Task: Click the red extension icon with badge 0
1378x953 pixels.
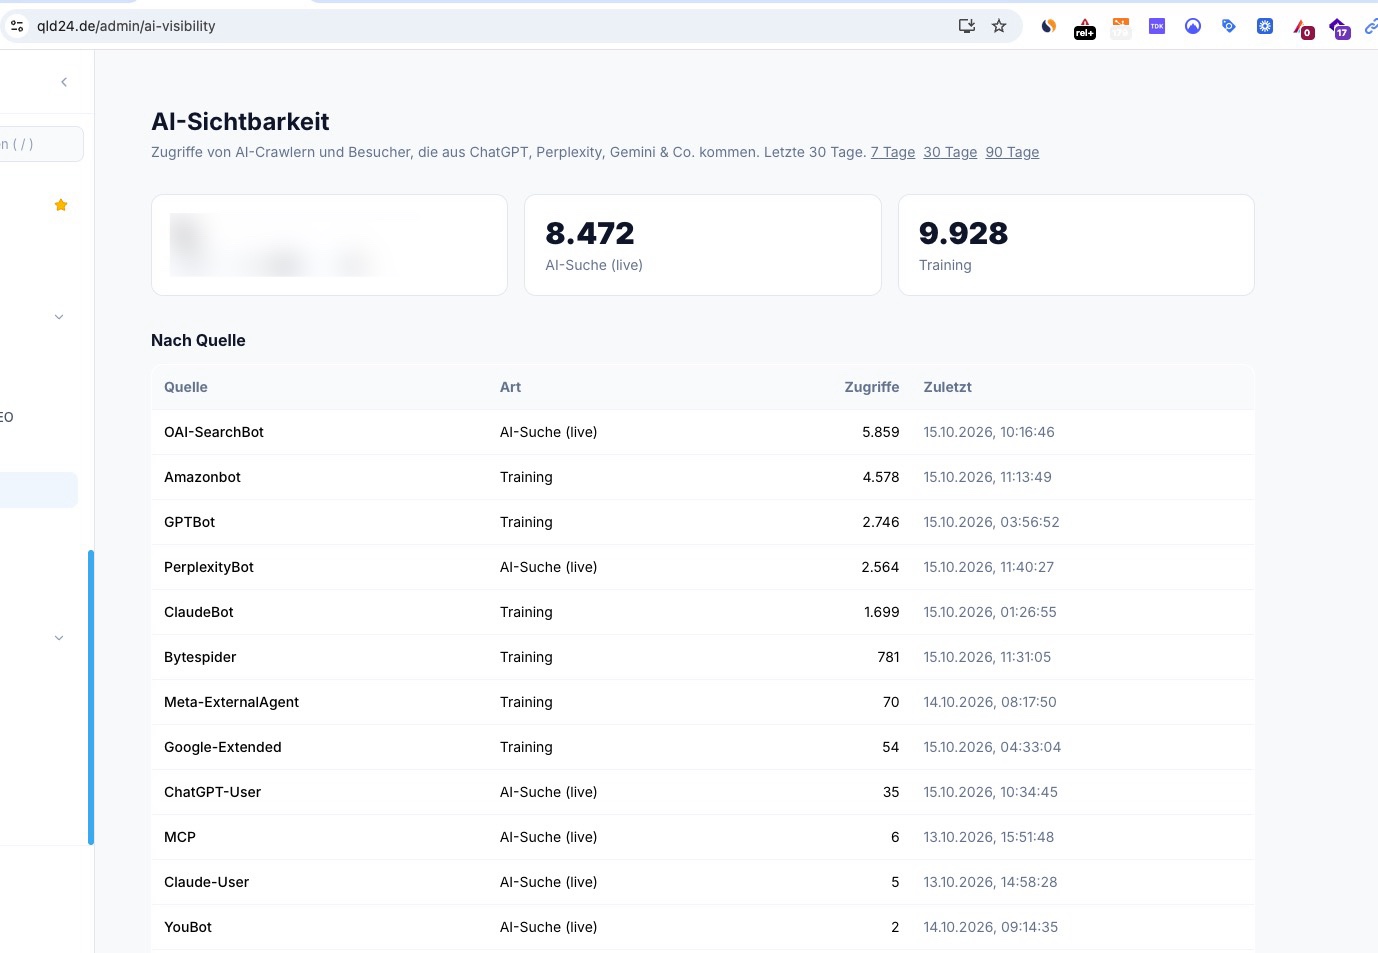Action: click(x=1303, y=28)
